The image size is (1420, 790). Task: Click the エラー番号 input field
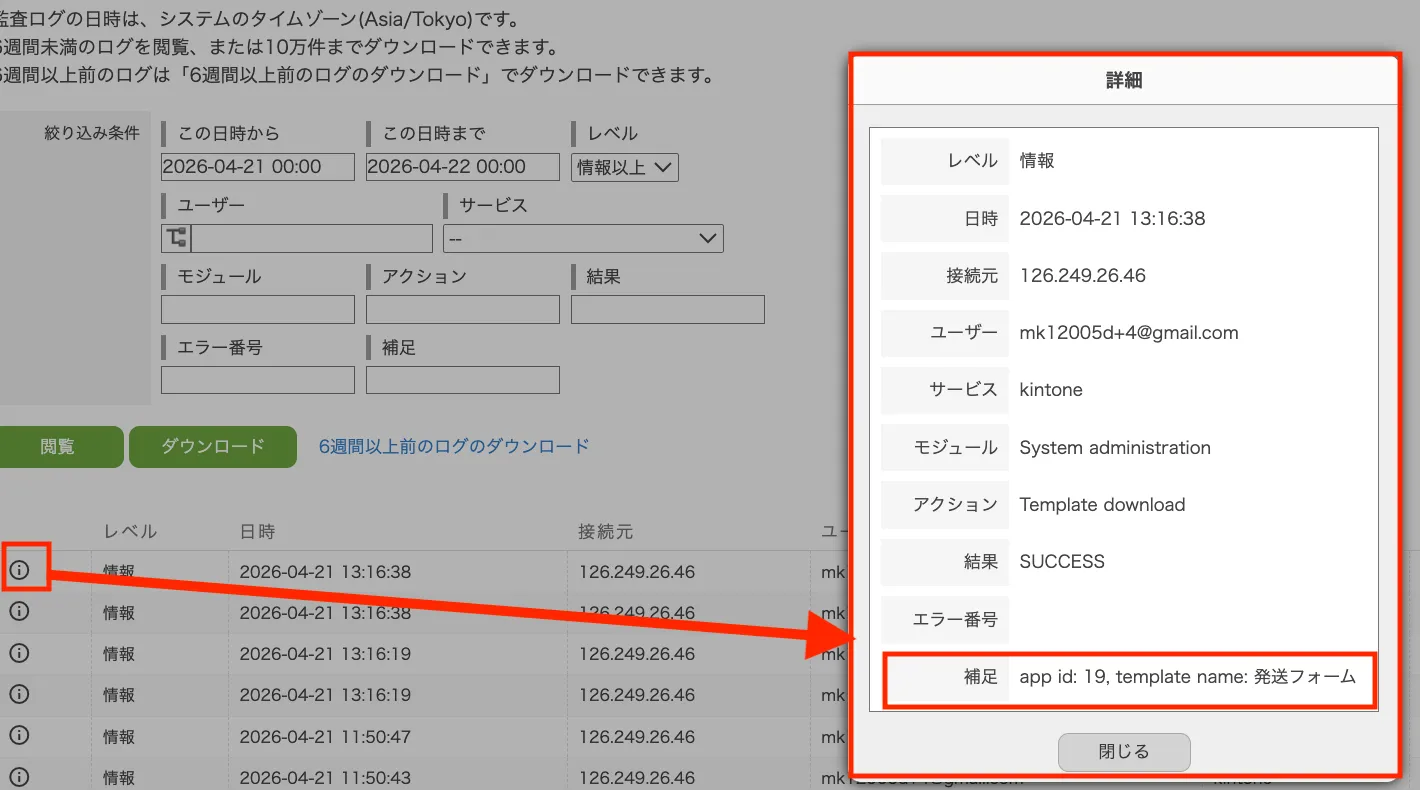[257, 380]
